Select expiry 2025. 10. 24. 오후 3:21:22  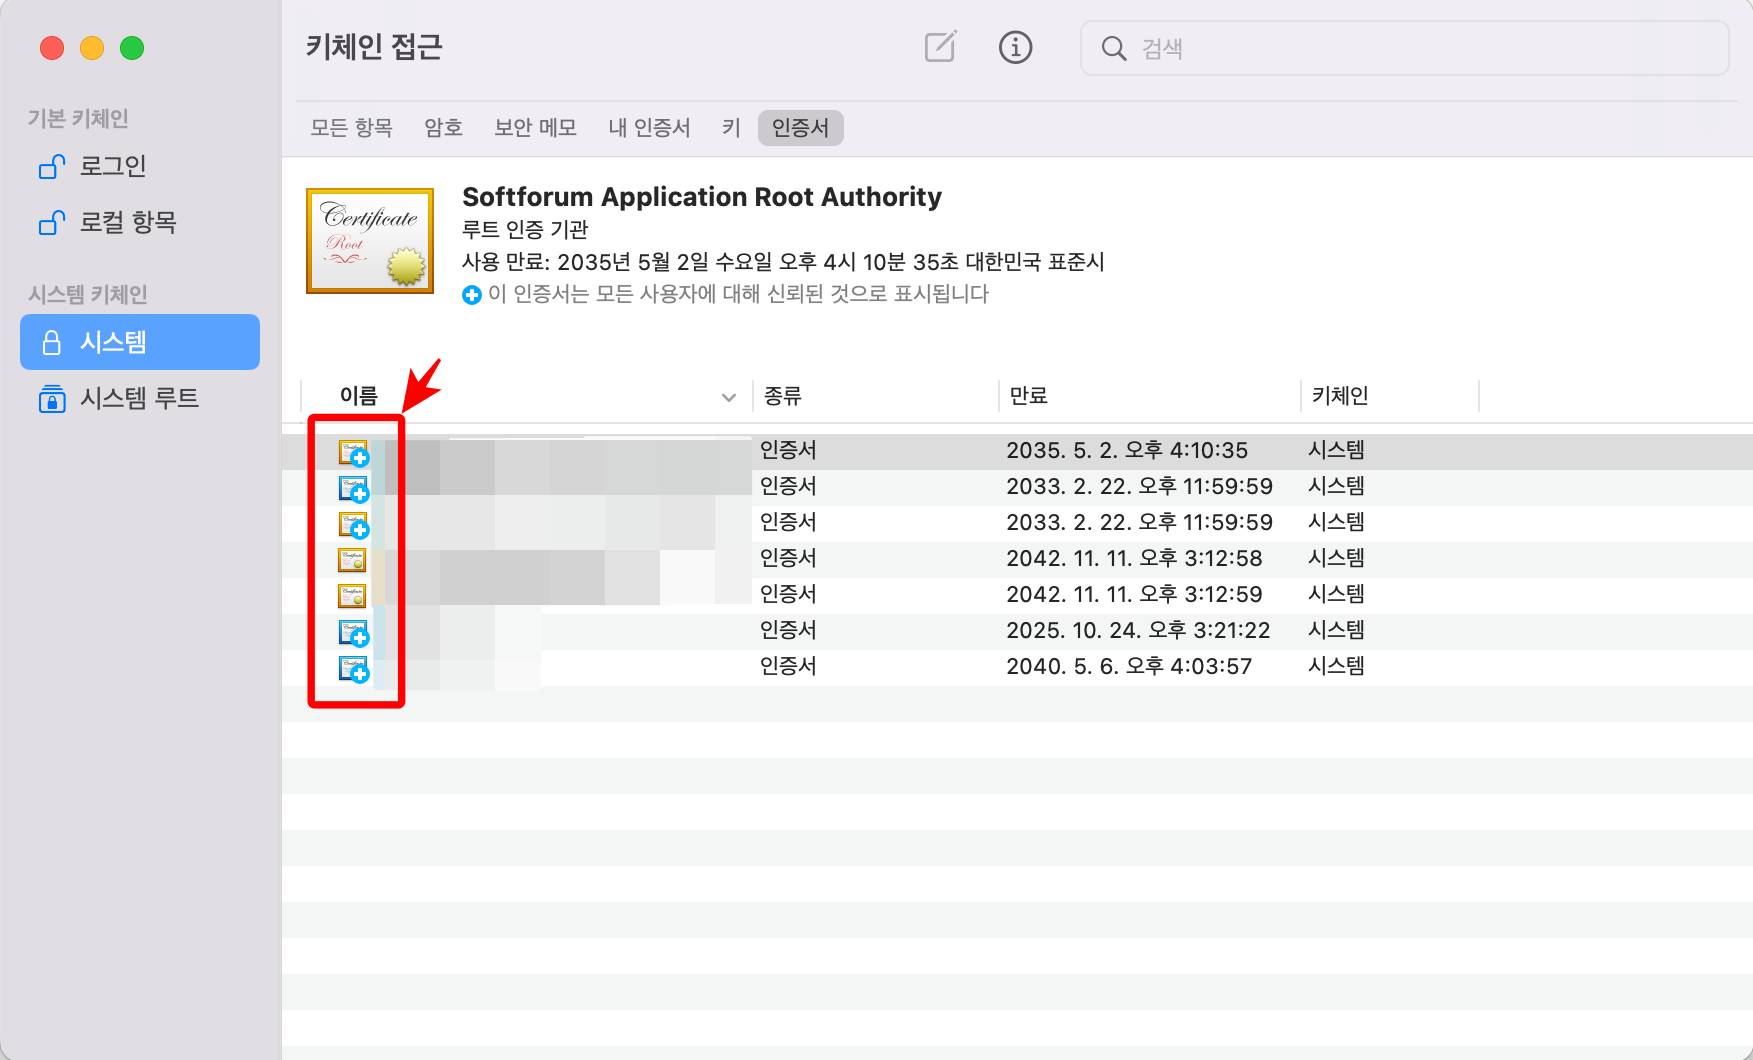(1138, 630)
